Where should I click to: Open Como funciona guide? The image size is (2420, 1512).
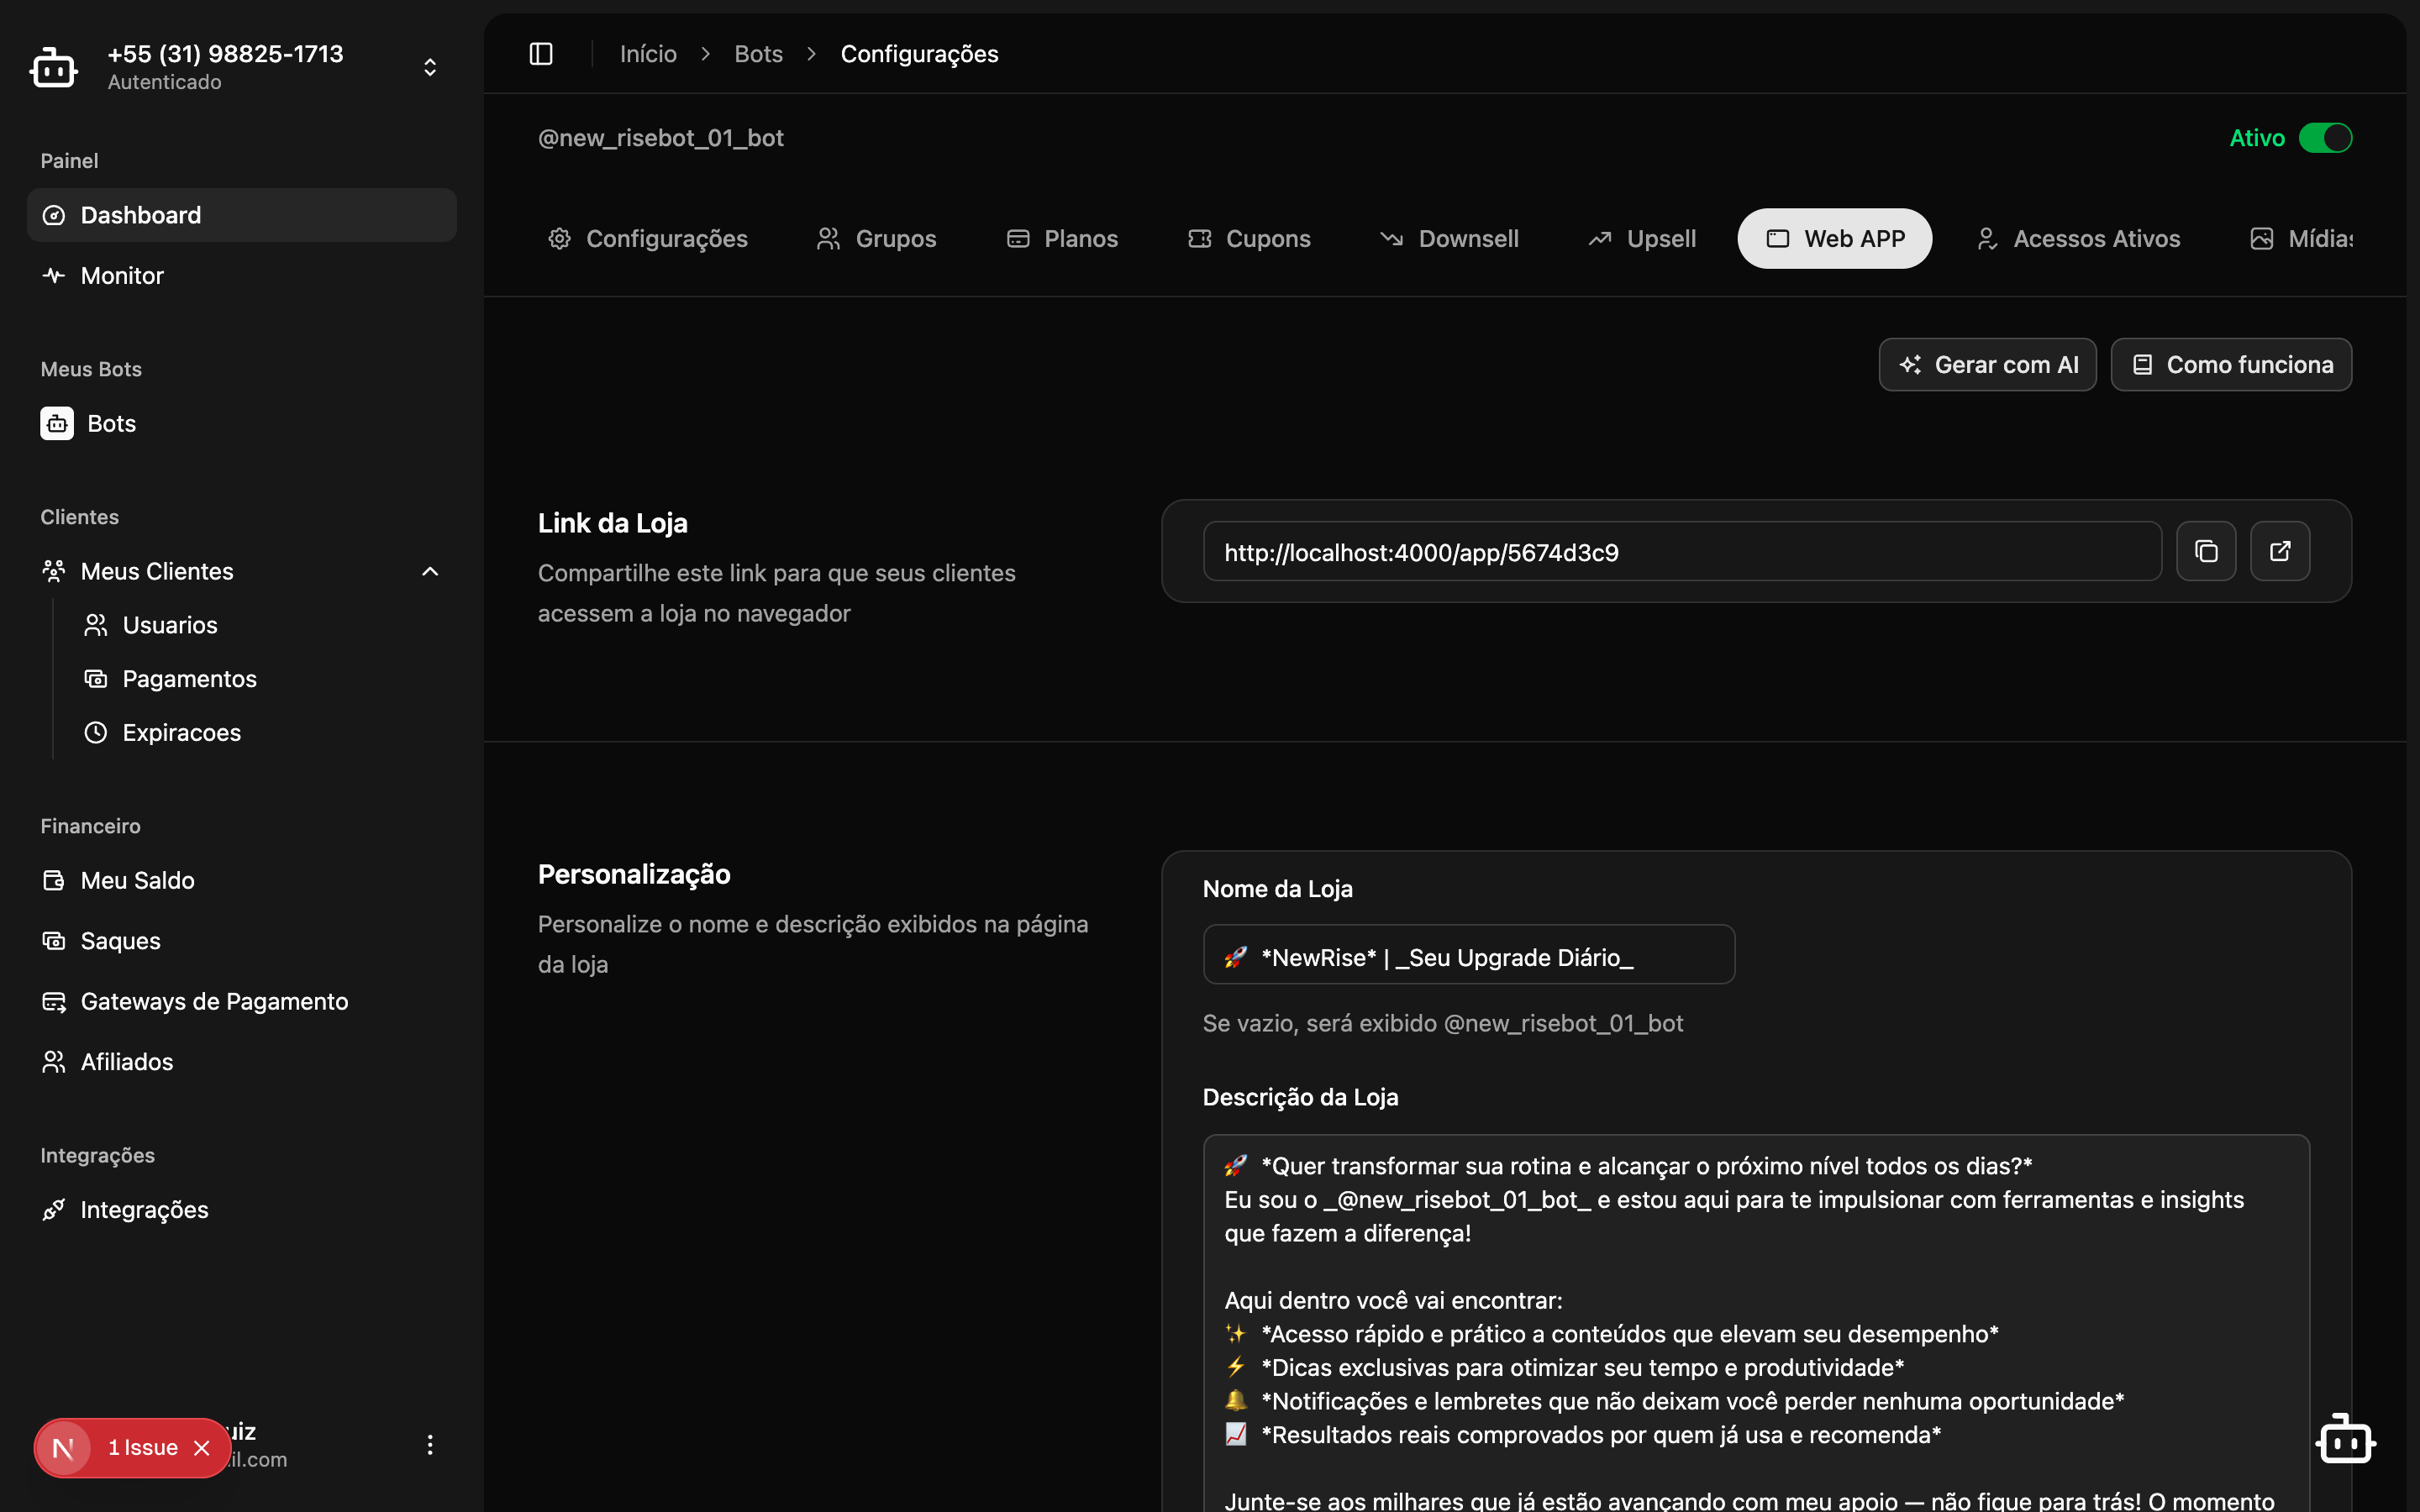2231,365
